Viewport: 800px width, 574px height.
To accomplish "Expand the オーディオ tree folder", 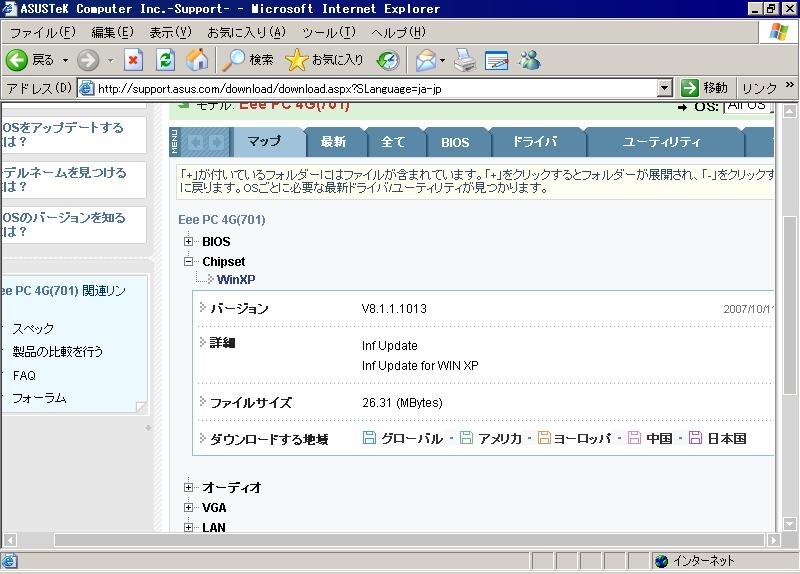I will click(x=188, y=487).
